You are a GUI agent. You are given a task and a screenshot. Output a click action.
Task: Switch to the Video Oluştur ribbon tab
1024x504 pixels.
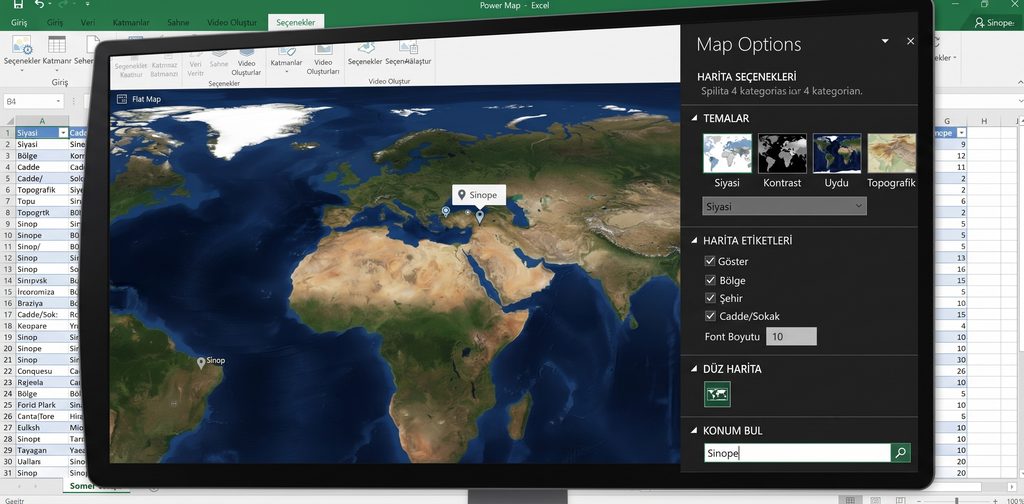coord(232,22)
